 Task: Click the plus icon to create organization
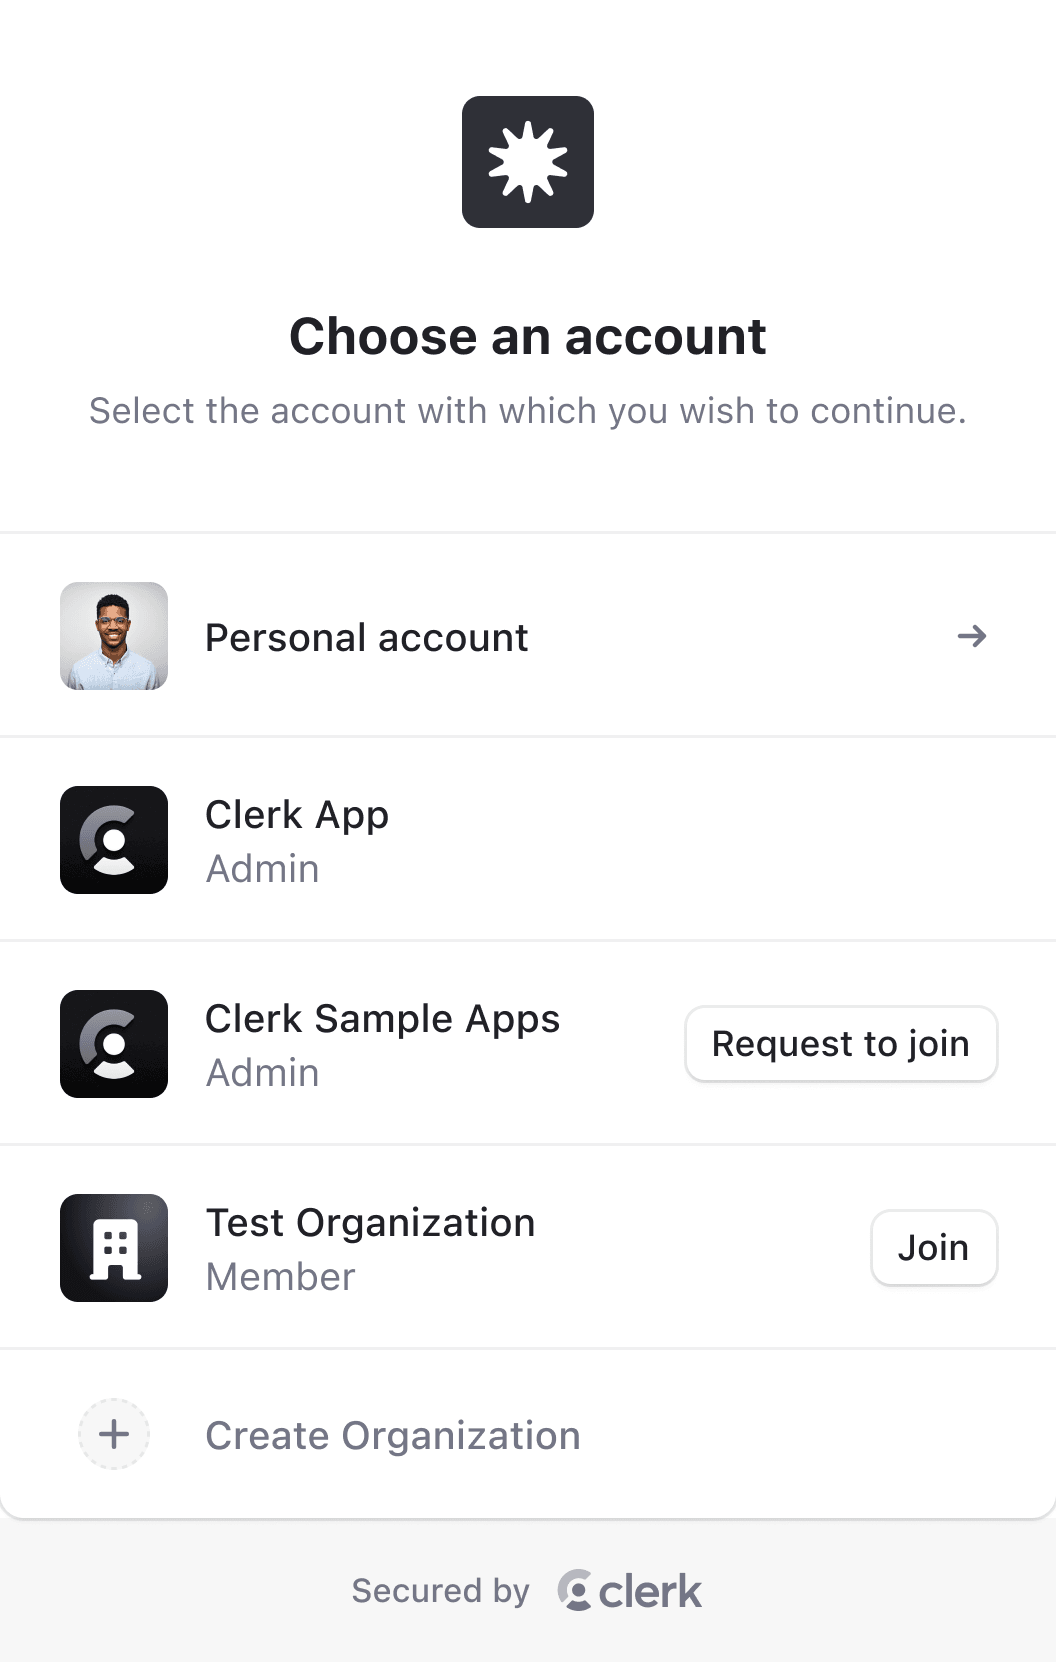[x=114, y=1434]
